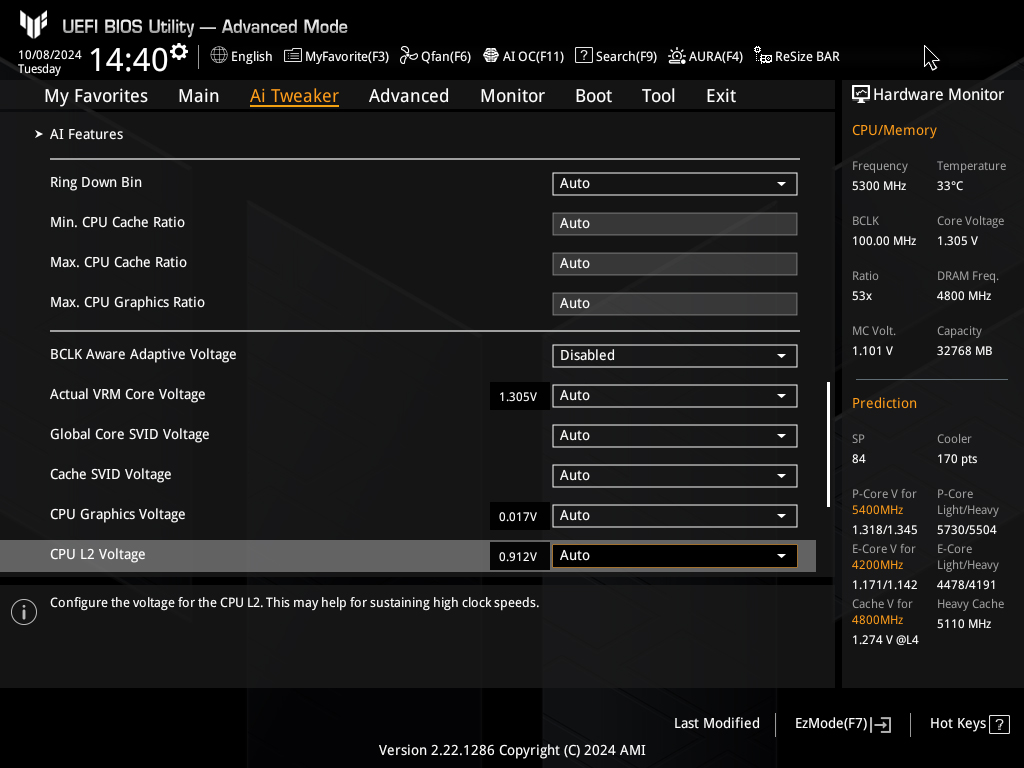Click the 1.305V VRM voltage readout
The image size is (1024, 768).
(x=519, y=396)
